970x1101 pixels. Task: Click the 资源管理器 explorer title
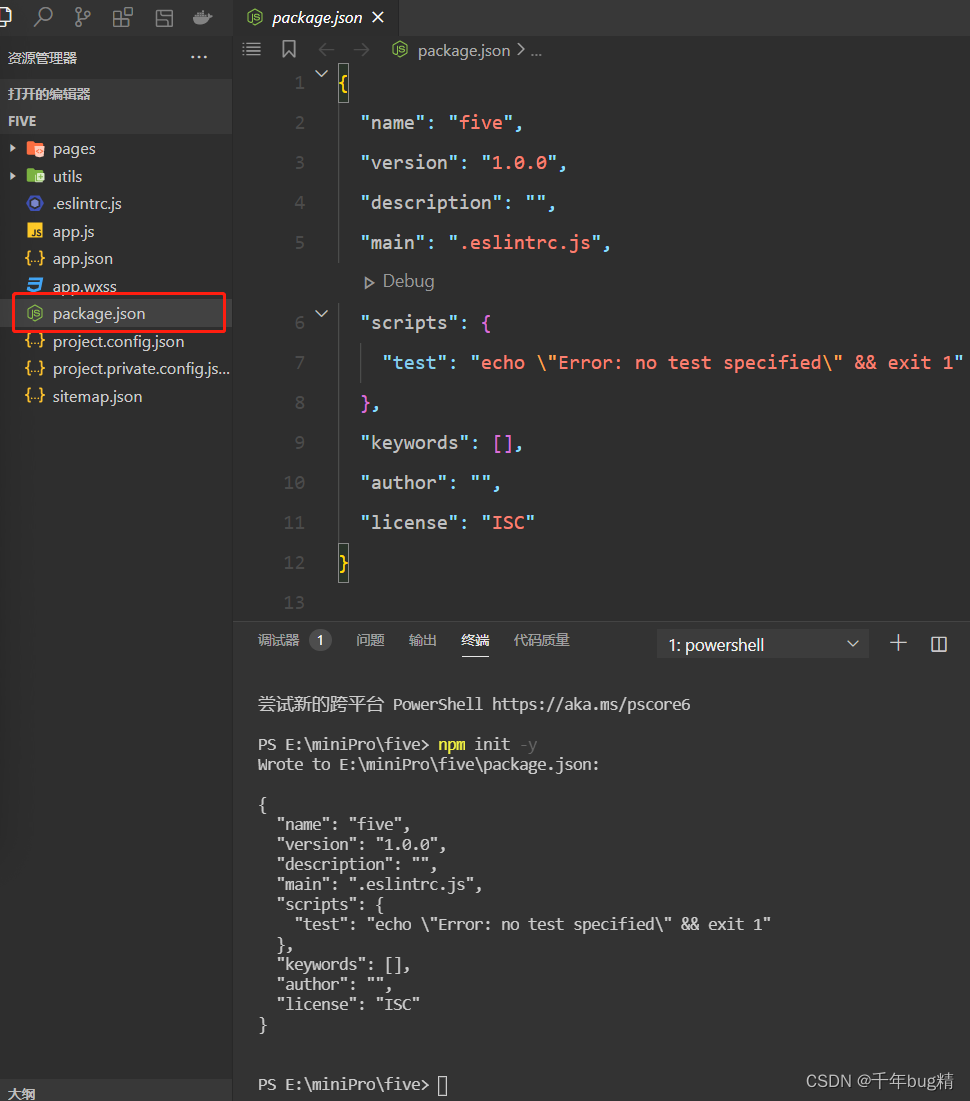[x=42, y=58]
